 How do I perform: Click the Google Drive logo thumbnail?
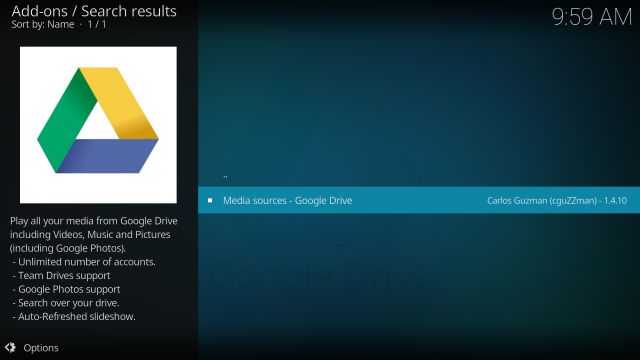[x=98, y=125]
